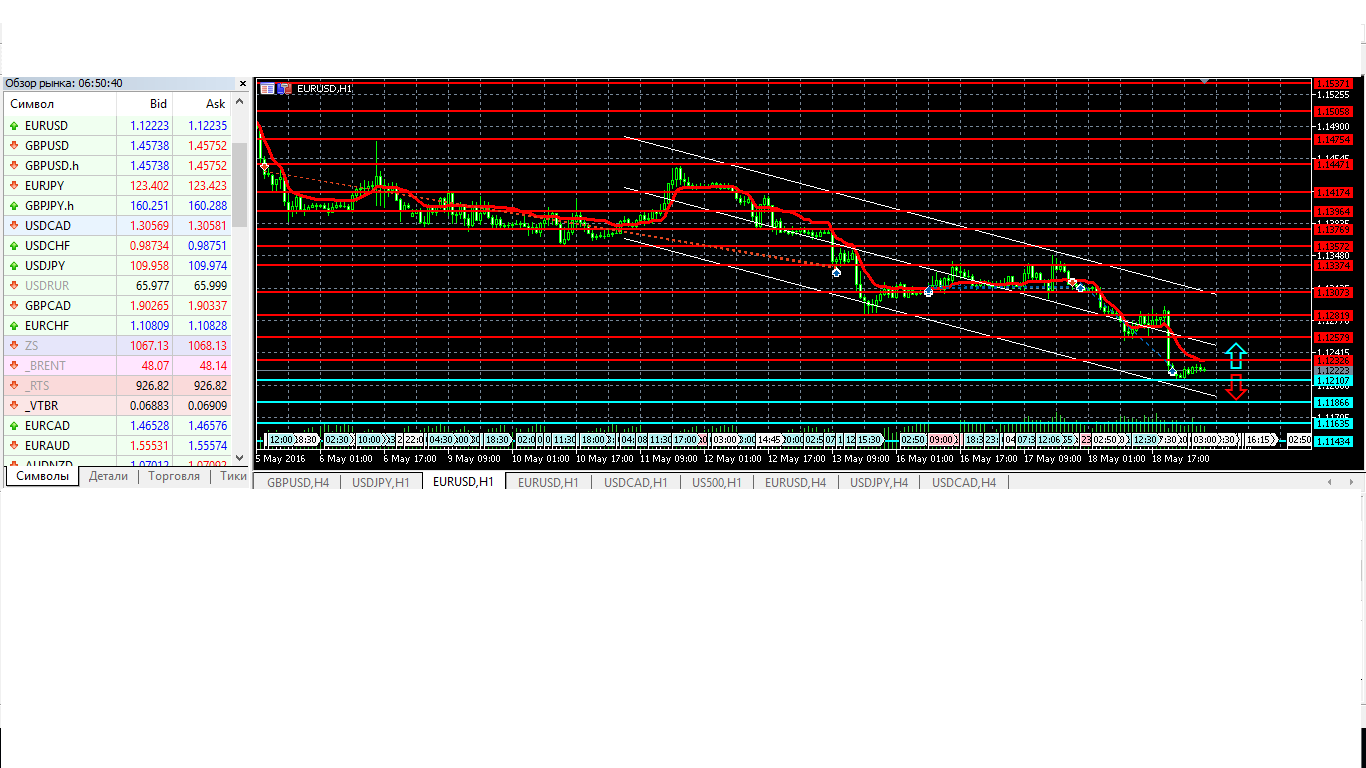Image resolution: width=1366 pixels, height=768 pixels.
Task: Select the EURUSD symbol name
Action: click(x=47, y=126)
